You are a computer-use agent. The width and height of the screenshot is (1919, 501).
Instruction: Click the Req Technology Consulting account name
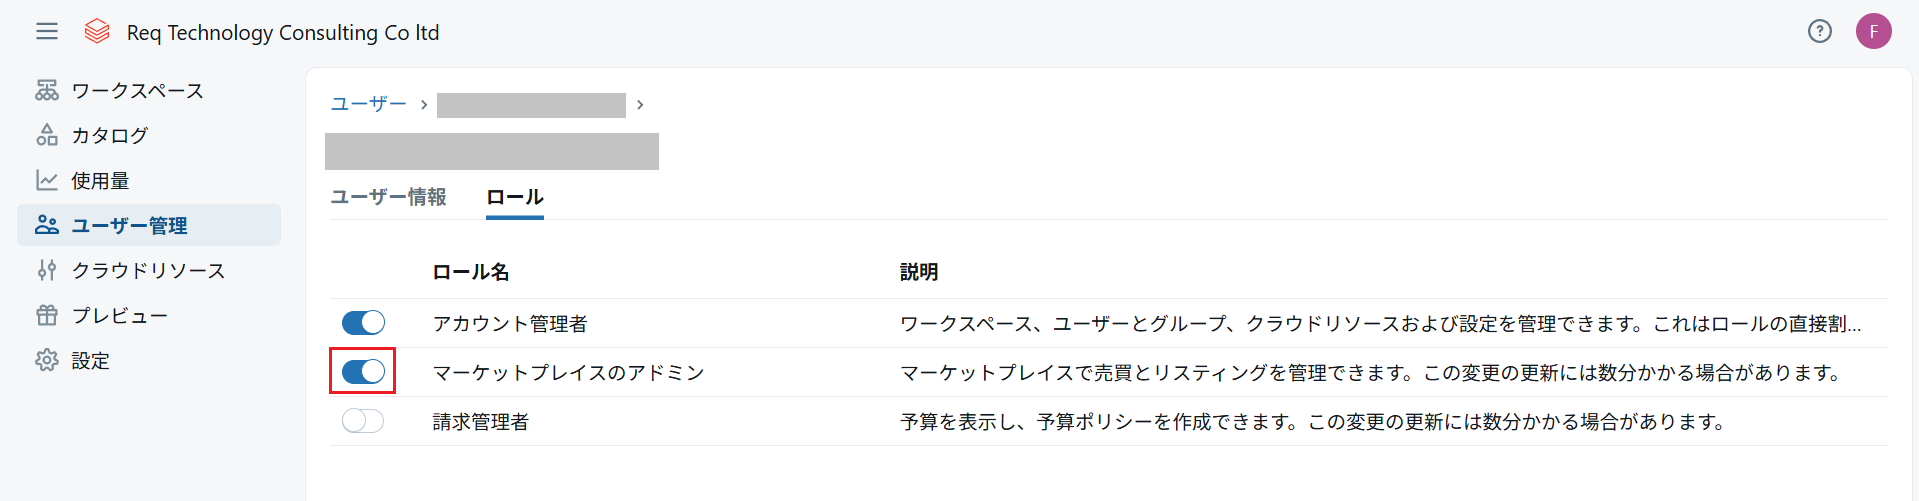click(x=283, y=32)
